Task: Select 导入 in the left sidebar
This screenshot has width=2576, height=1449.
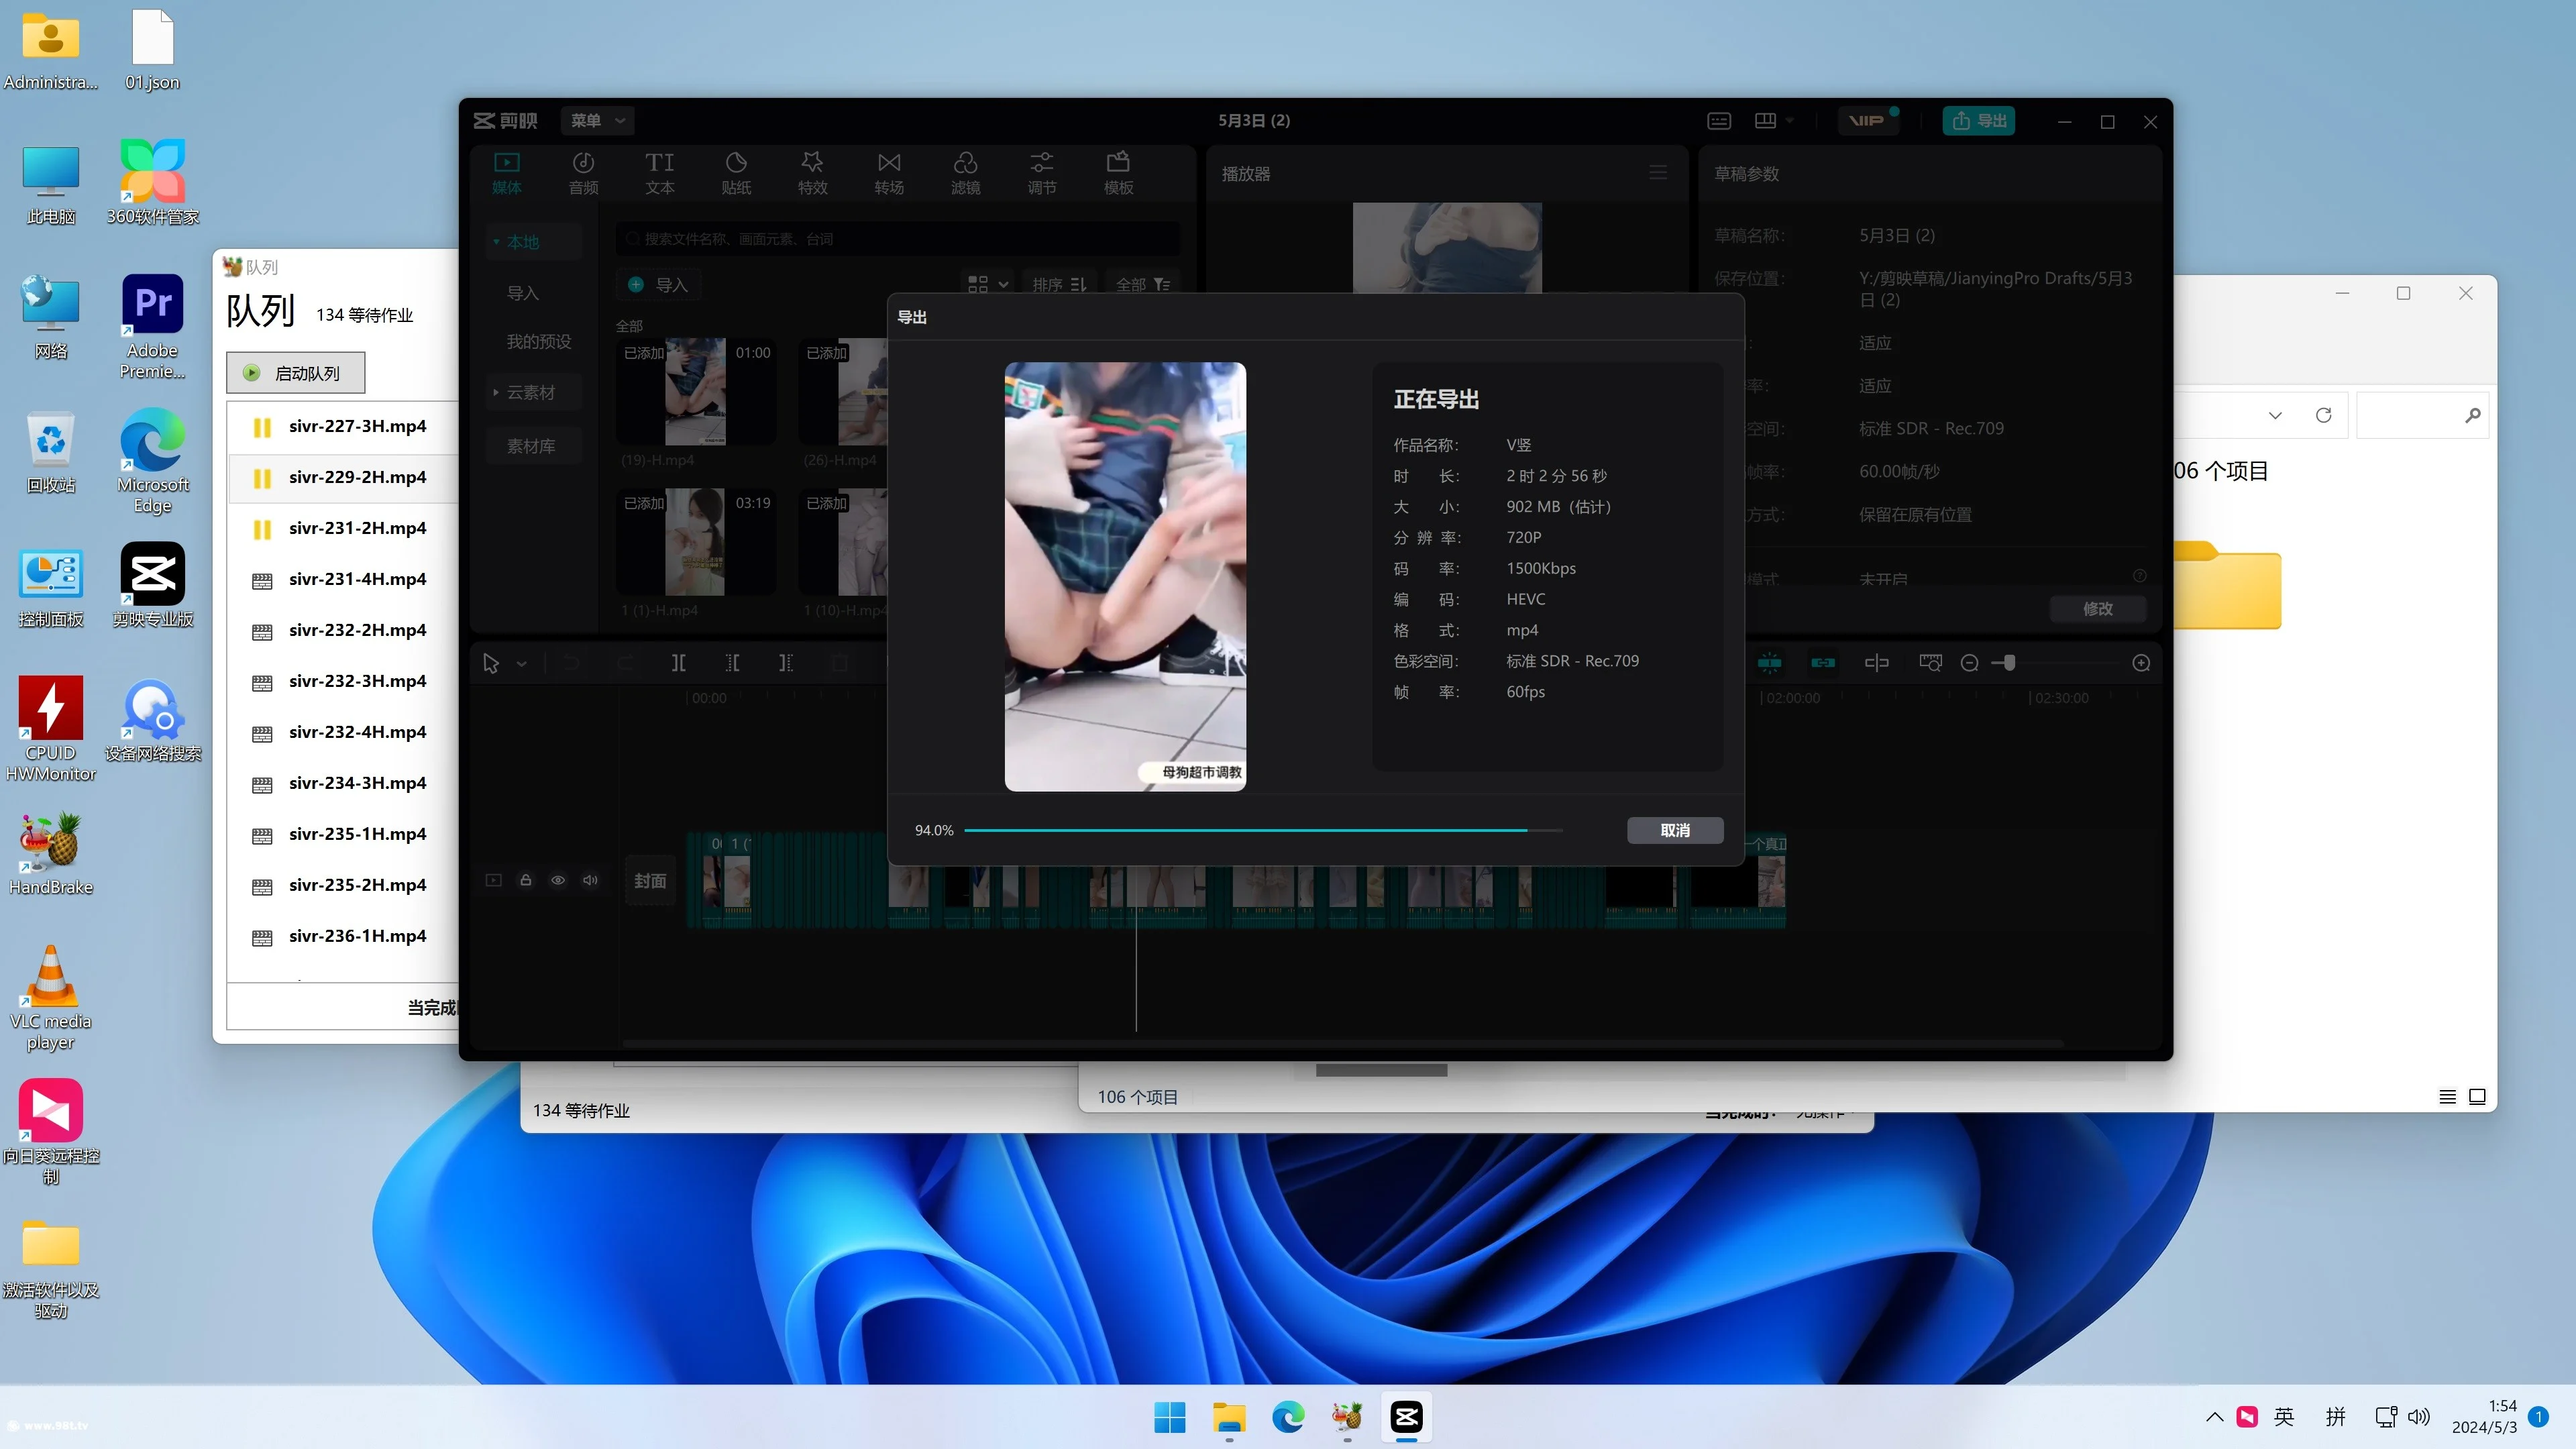Action: 523,293
